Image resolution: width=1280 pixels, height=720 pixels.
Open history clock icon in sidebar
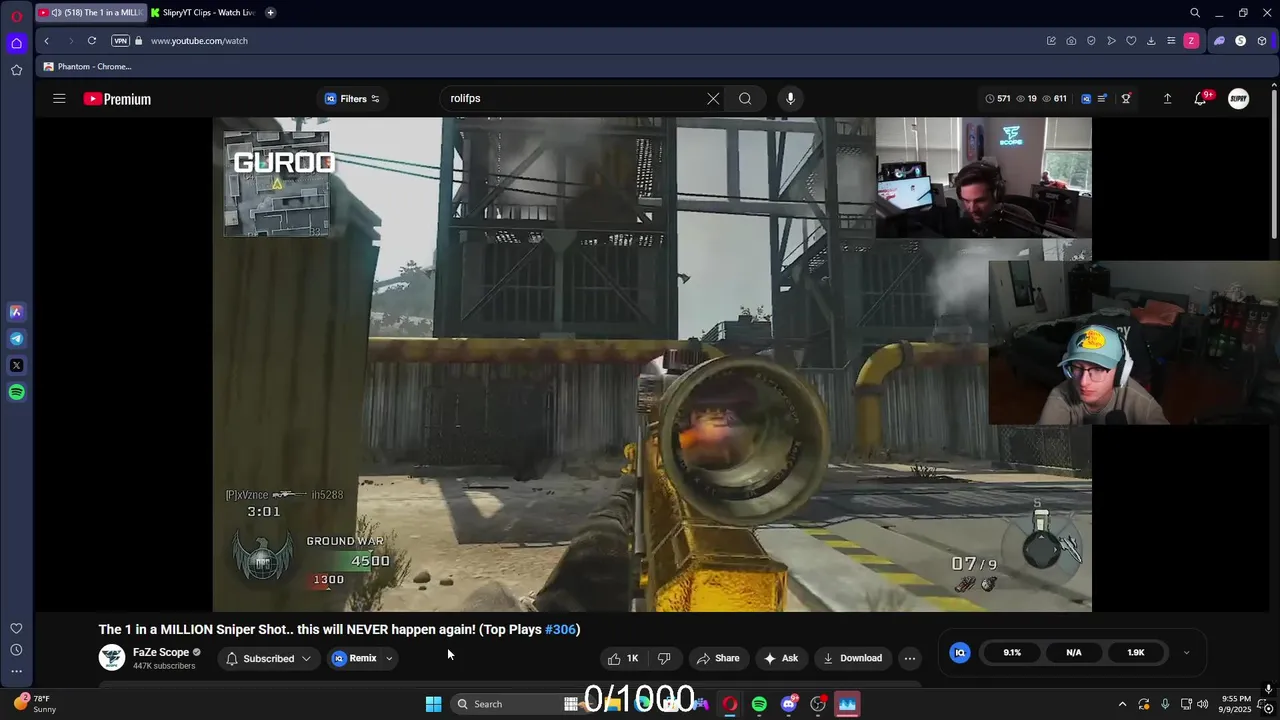point(16,650)
